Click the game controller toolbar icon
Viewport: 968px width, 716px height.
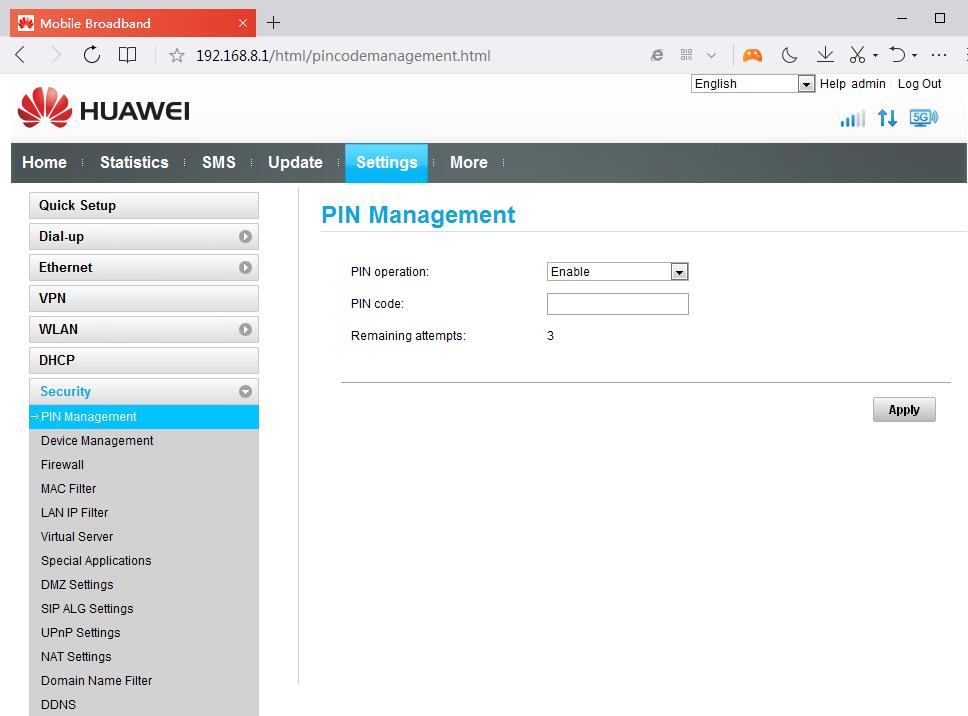click(x=752, y=55)
